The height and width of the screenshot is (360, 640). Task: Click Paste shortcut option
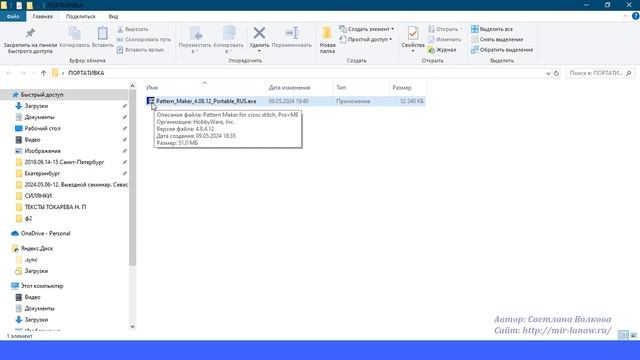(140, 50)
